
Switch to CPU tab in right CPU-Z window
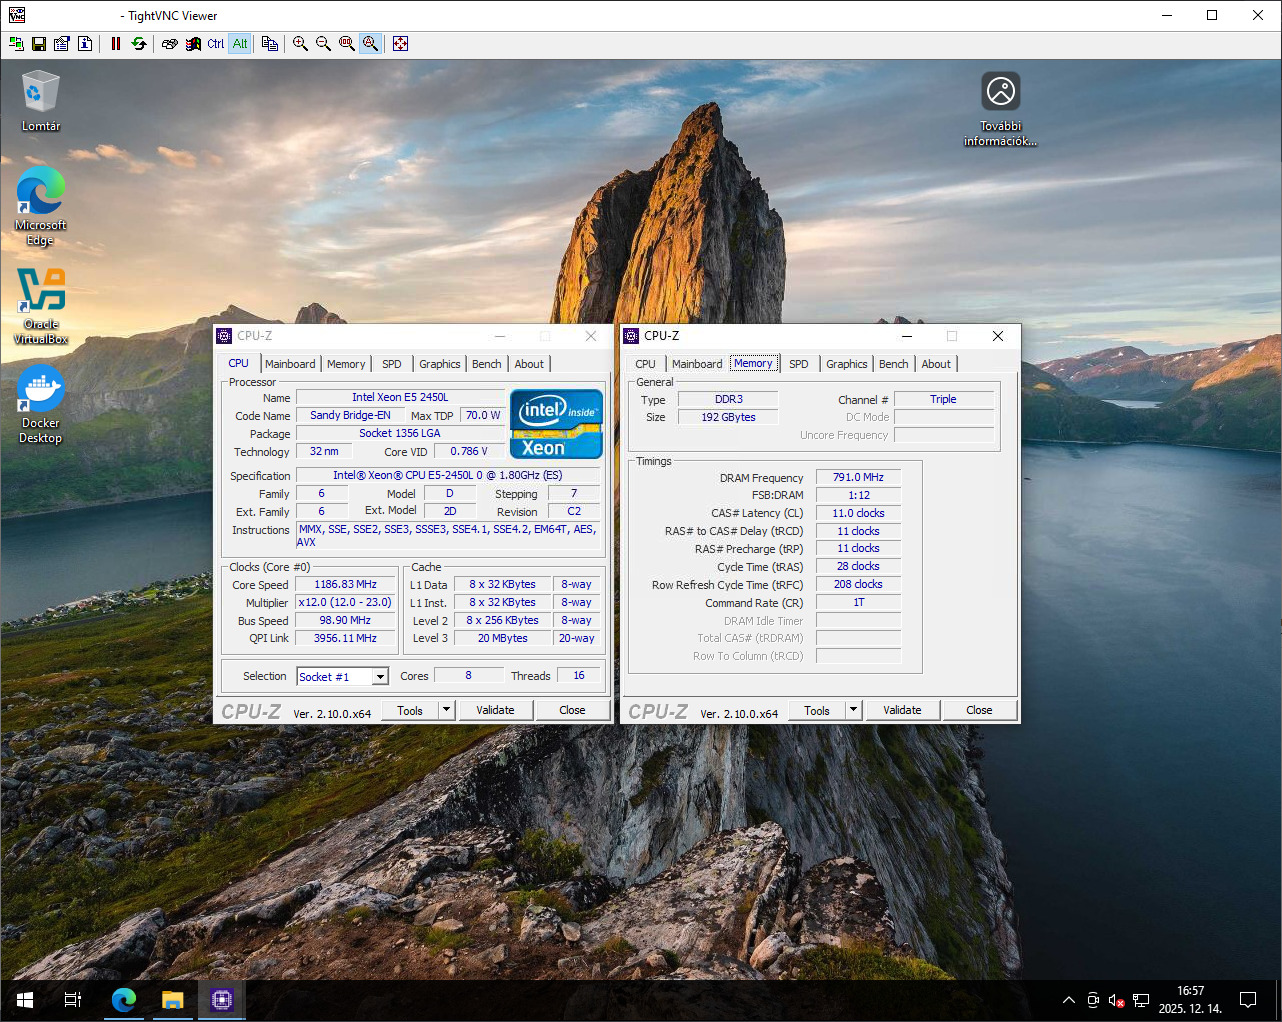coord(646,364)
